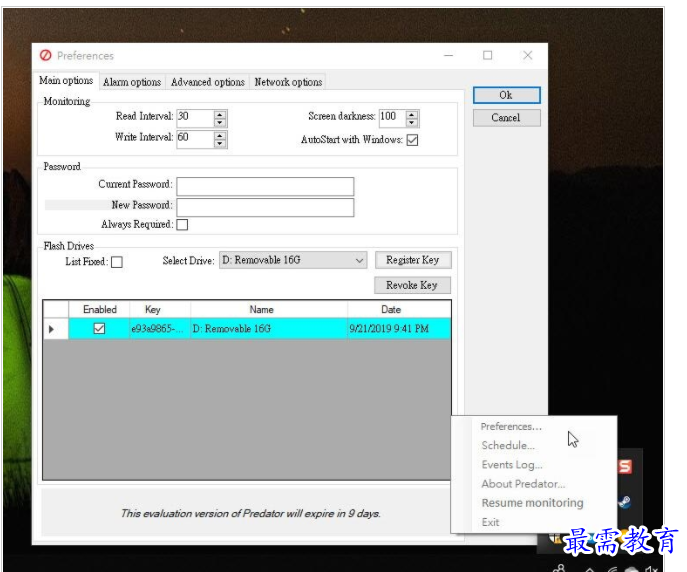Viewport: 687px width, 572px height.
Task: Open the Advanced options tab
Action: click(208, 82)
